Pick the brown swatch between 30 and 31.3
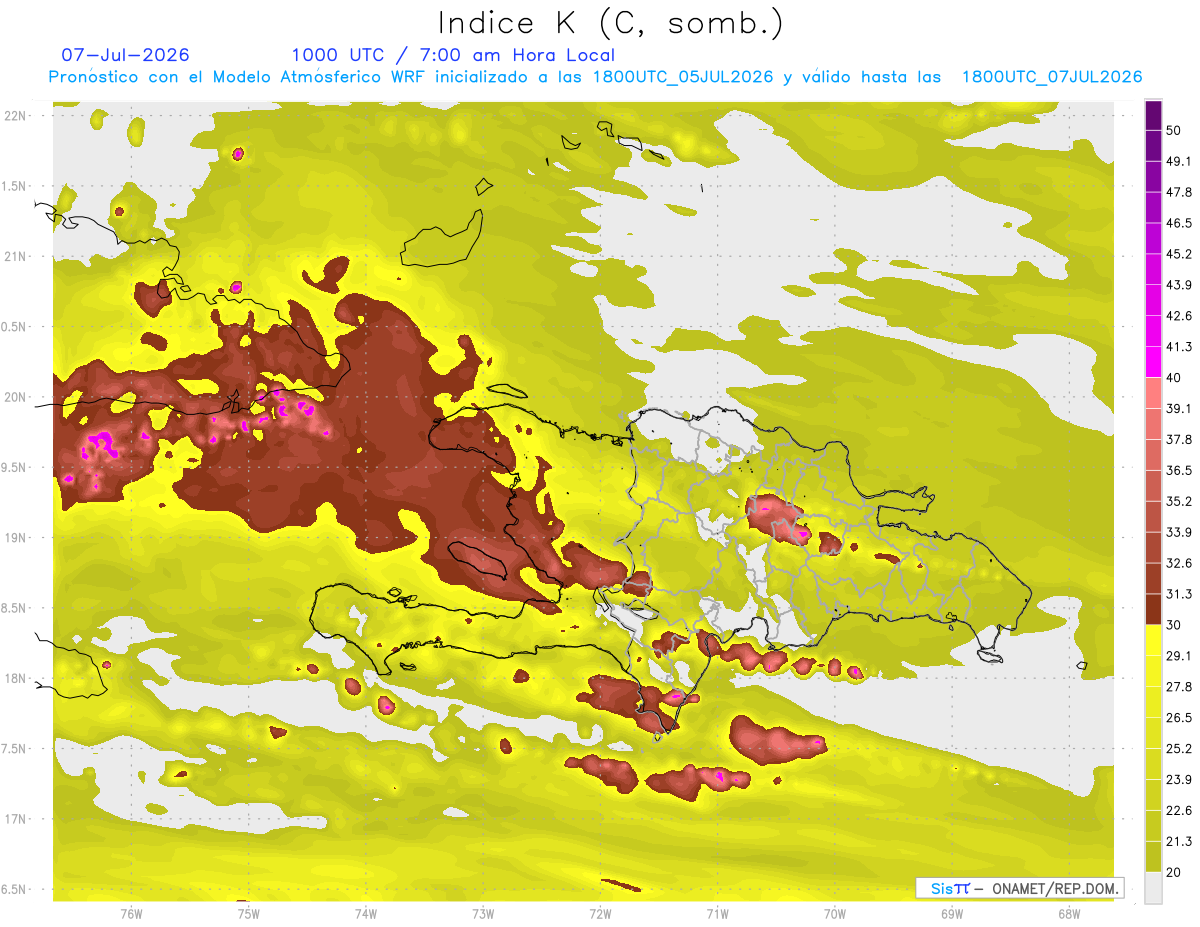This screenshot has height=927, width=1200. click(x=1154, y=609)
